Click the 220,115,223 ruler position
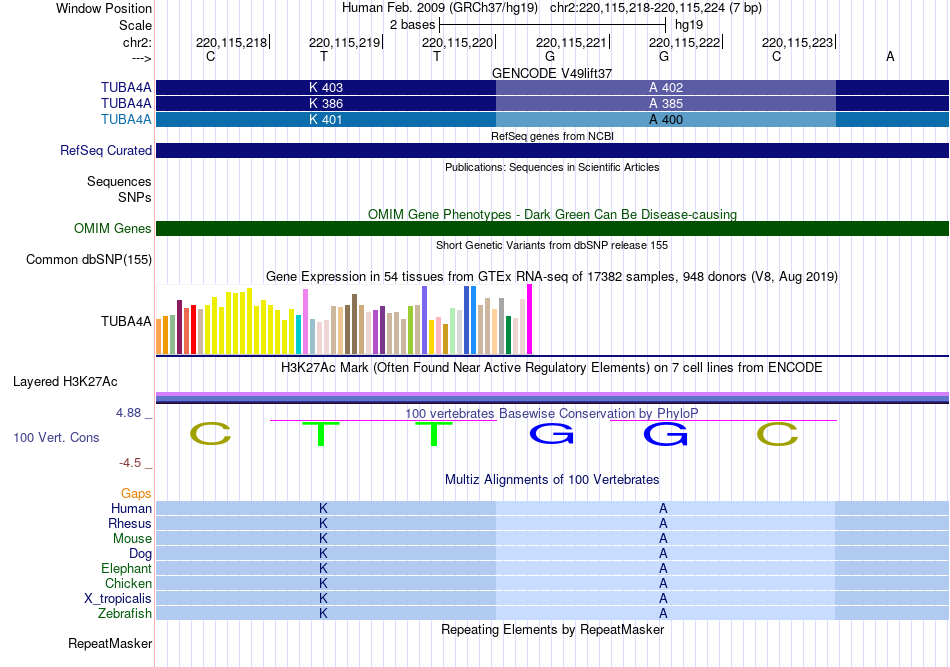950x667 pixels. pyautogui.click(x=799, y=42)
